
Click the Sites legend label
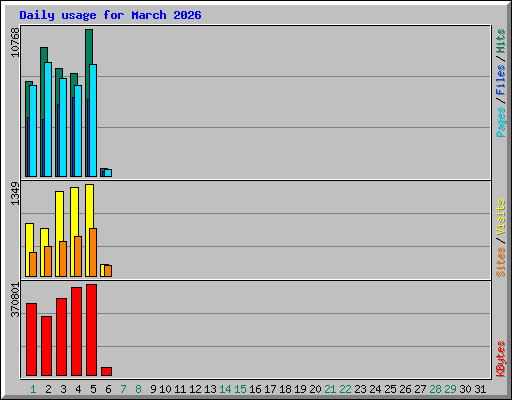click(x=501, y=262)
